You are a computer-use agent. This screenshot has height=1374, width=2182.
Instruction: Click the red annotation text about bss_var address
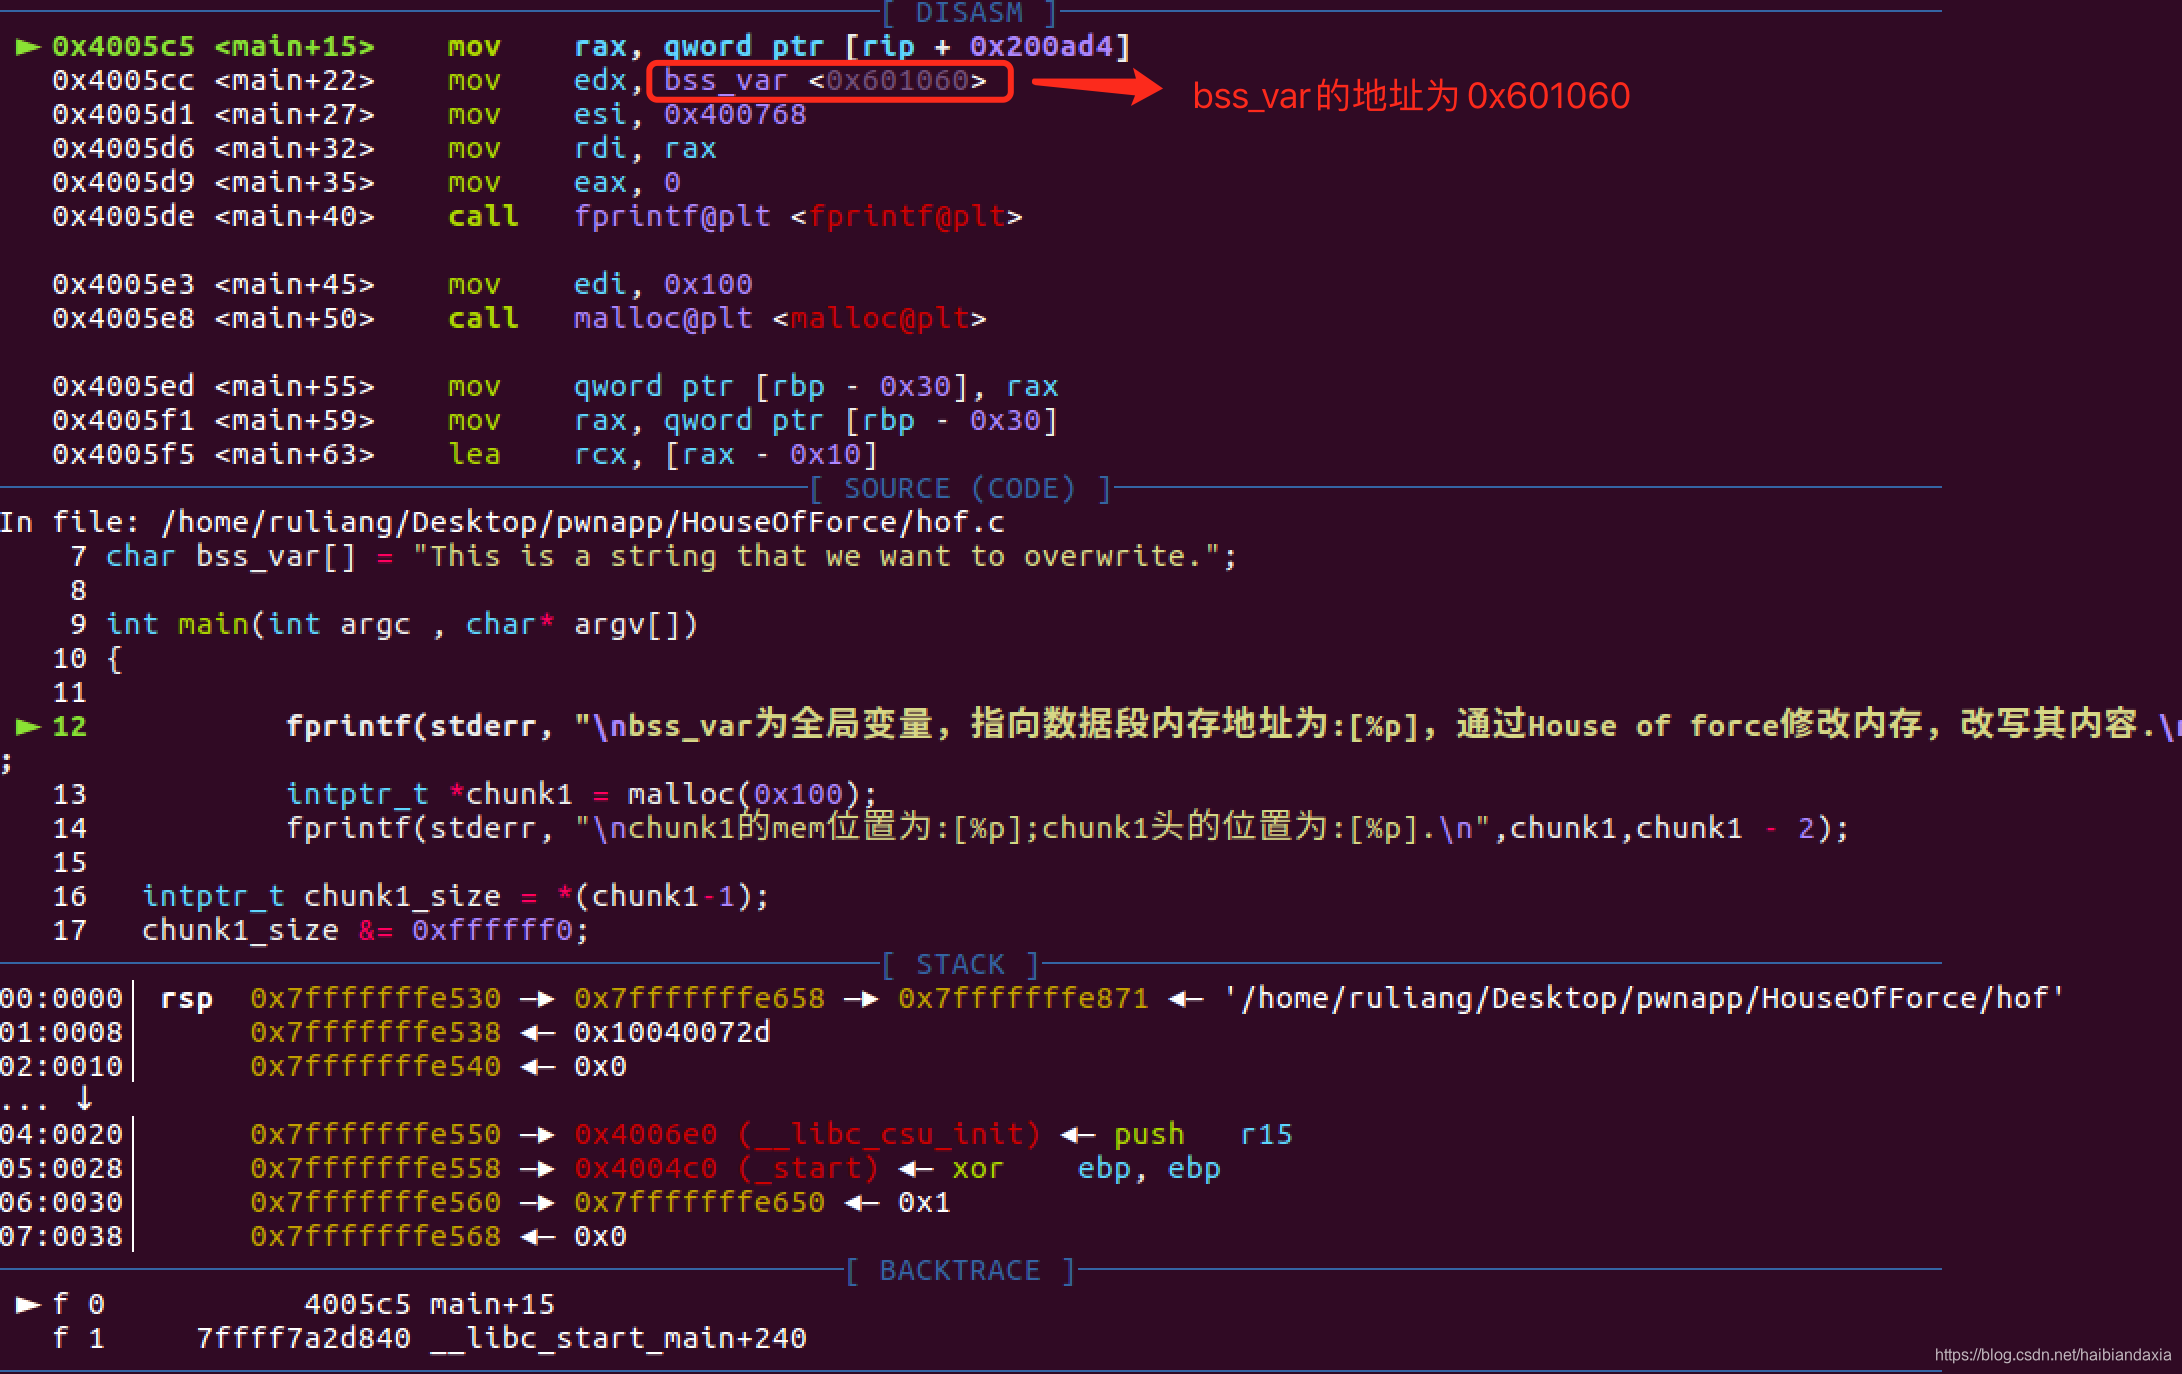(1411, 97)
